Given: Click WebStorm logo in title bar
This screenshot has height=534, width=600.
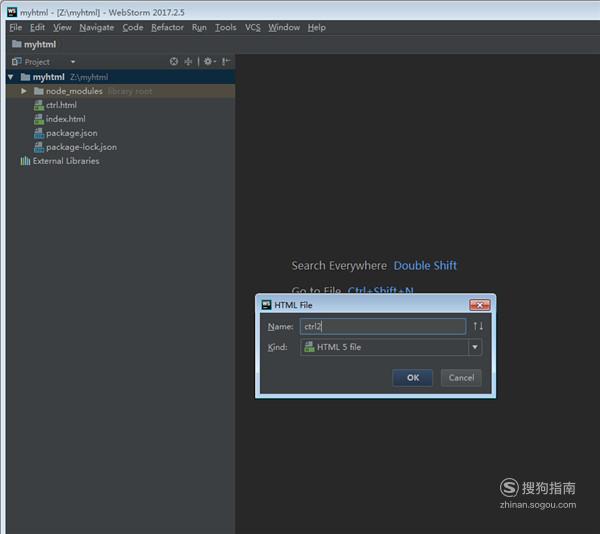Looking at the screenshot, I should click(12, 12).
